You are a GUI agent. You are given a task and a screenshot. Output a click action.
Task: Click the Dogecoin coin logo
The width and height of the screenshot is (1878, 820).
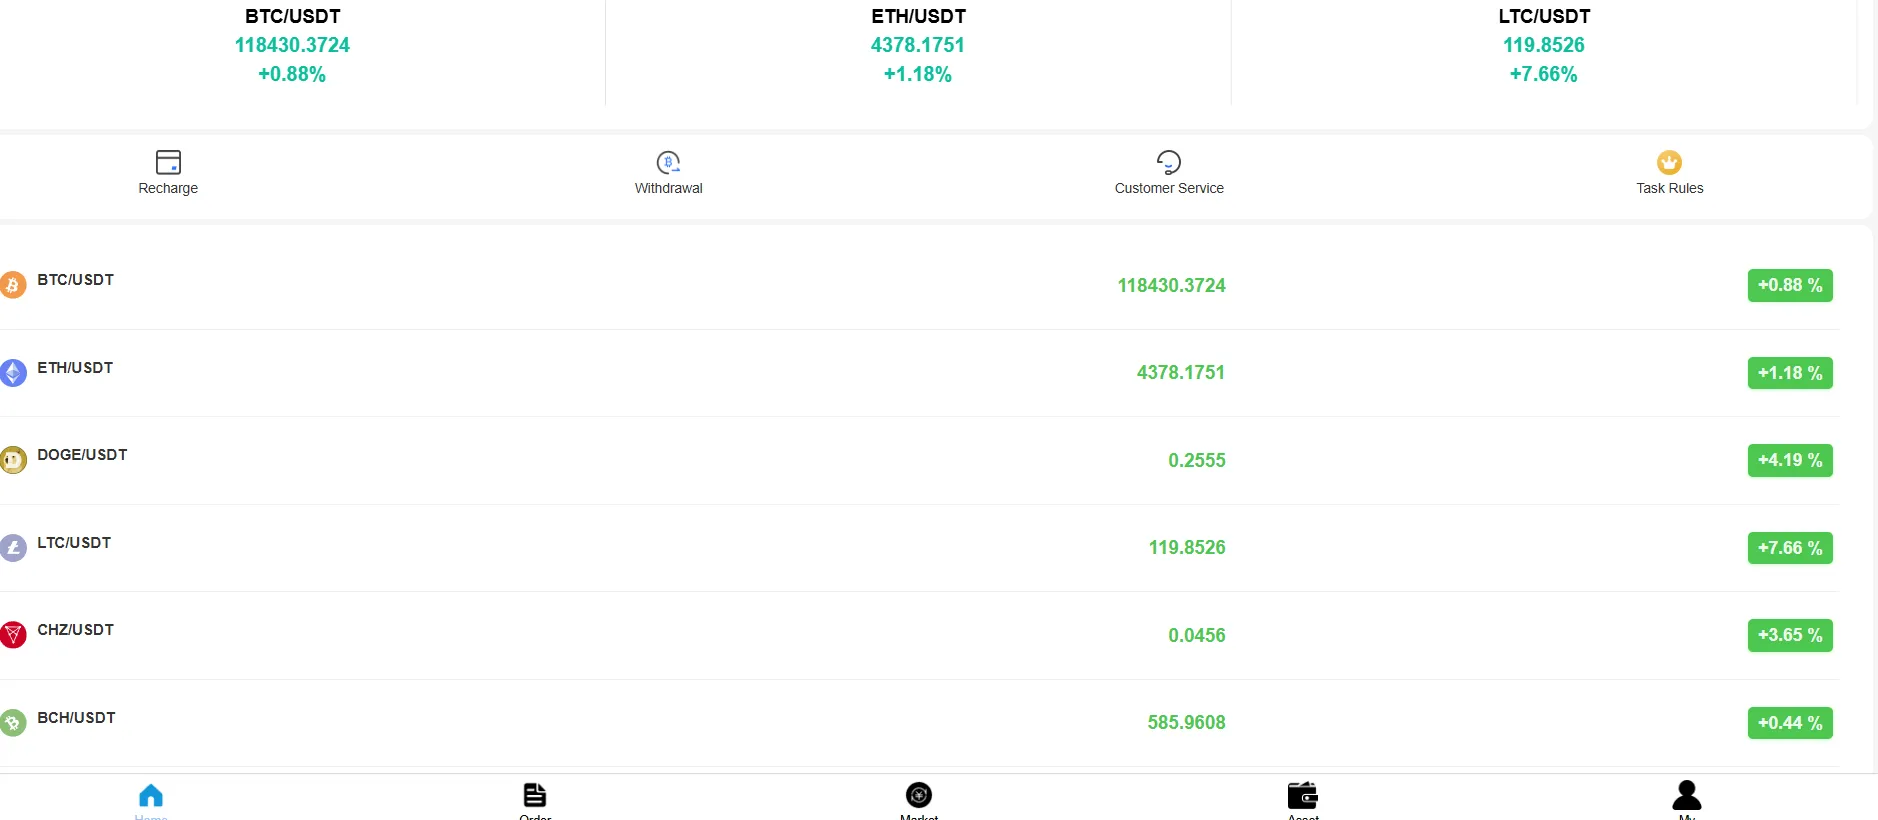(x=13, y=460)
